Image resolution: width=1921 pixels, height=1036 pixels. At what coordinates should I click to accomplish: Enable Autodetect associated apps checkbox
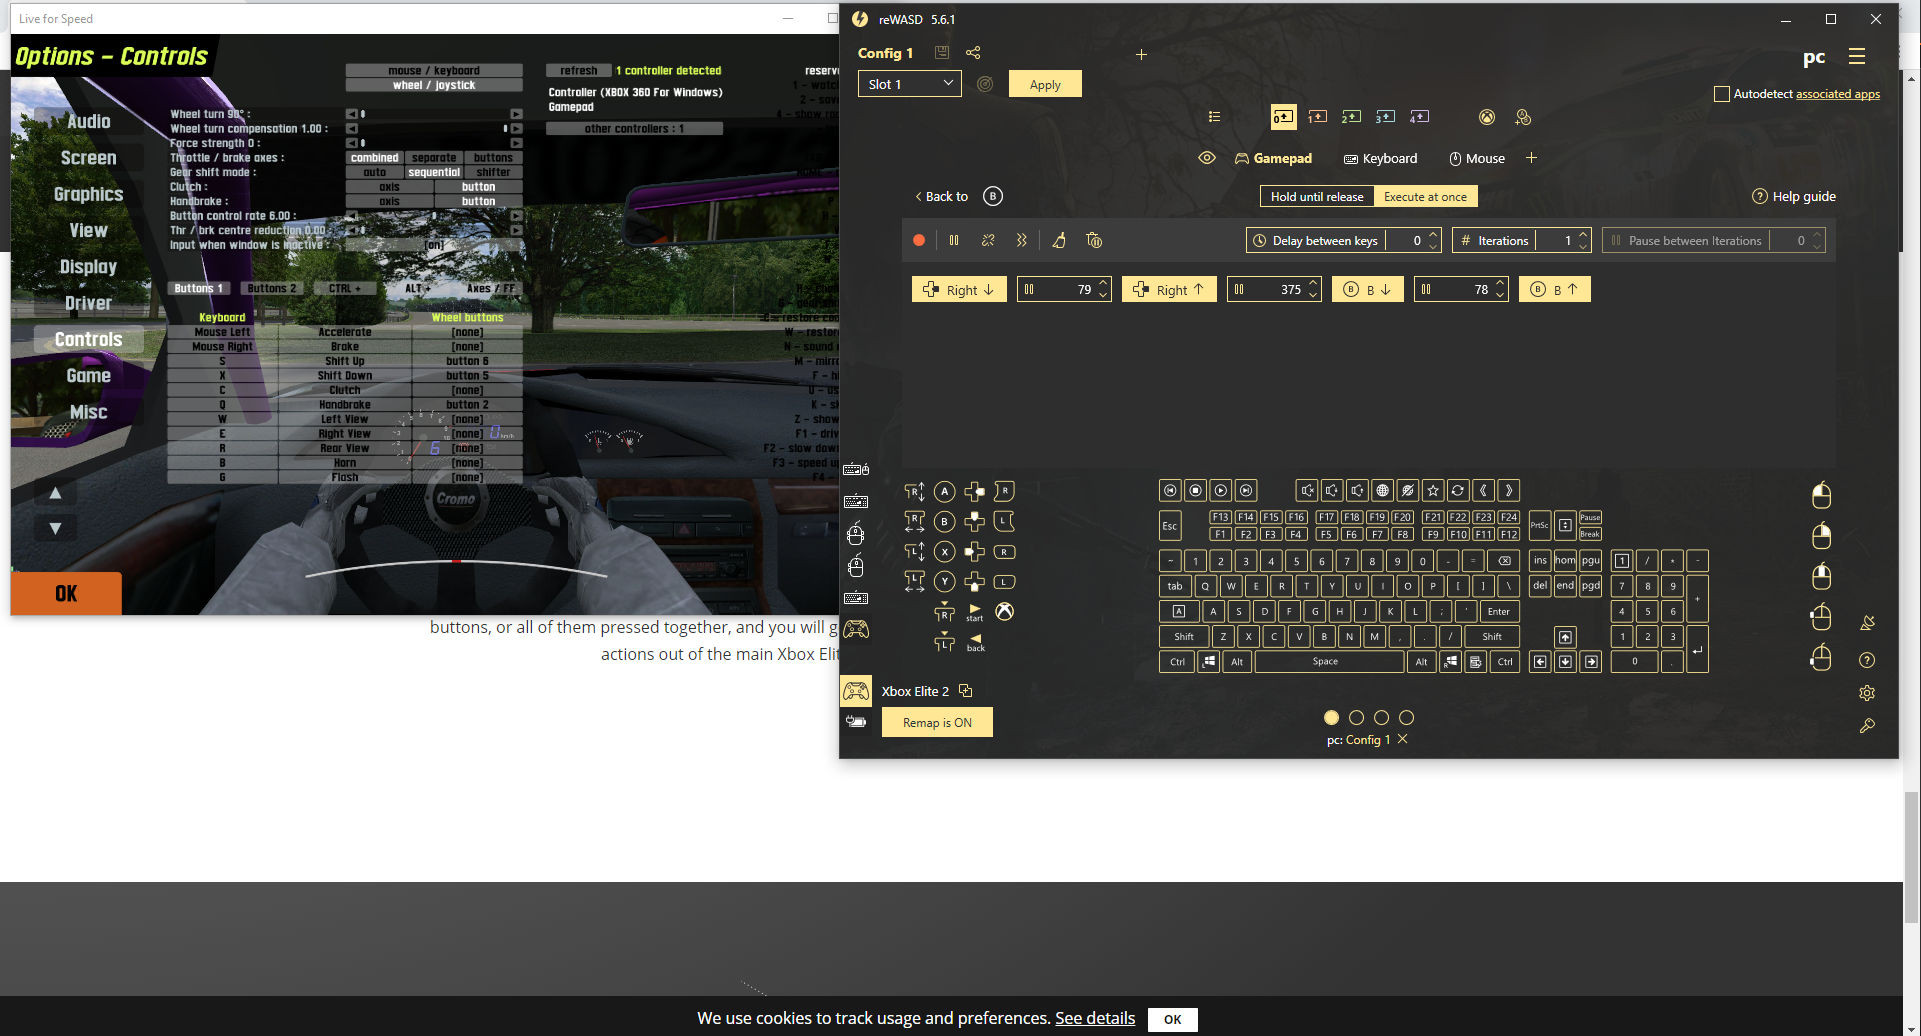1721,94
